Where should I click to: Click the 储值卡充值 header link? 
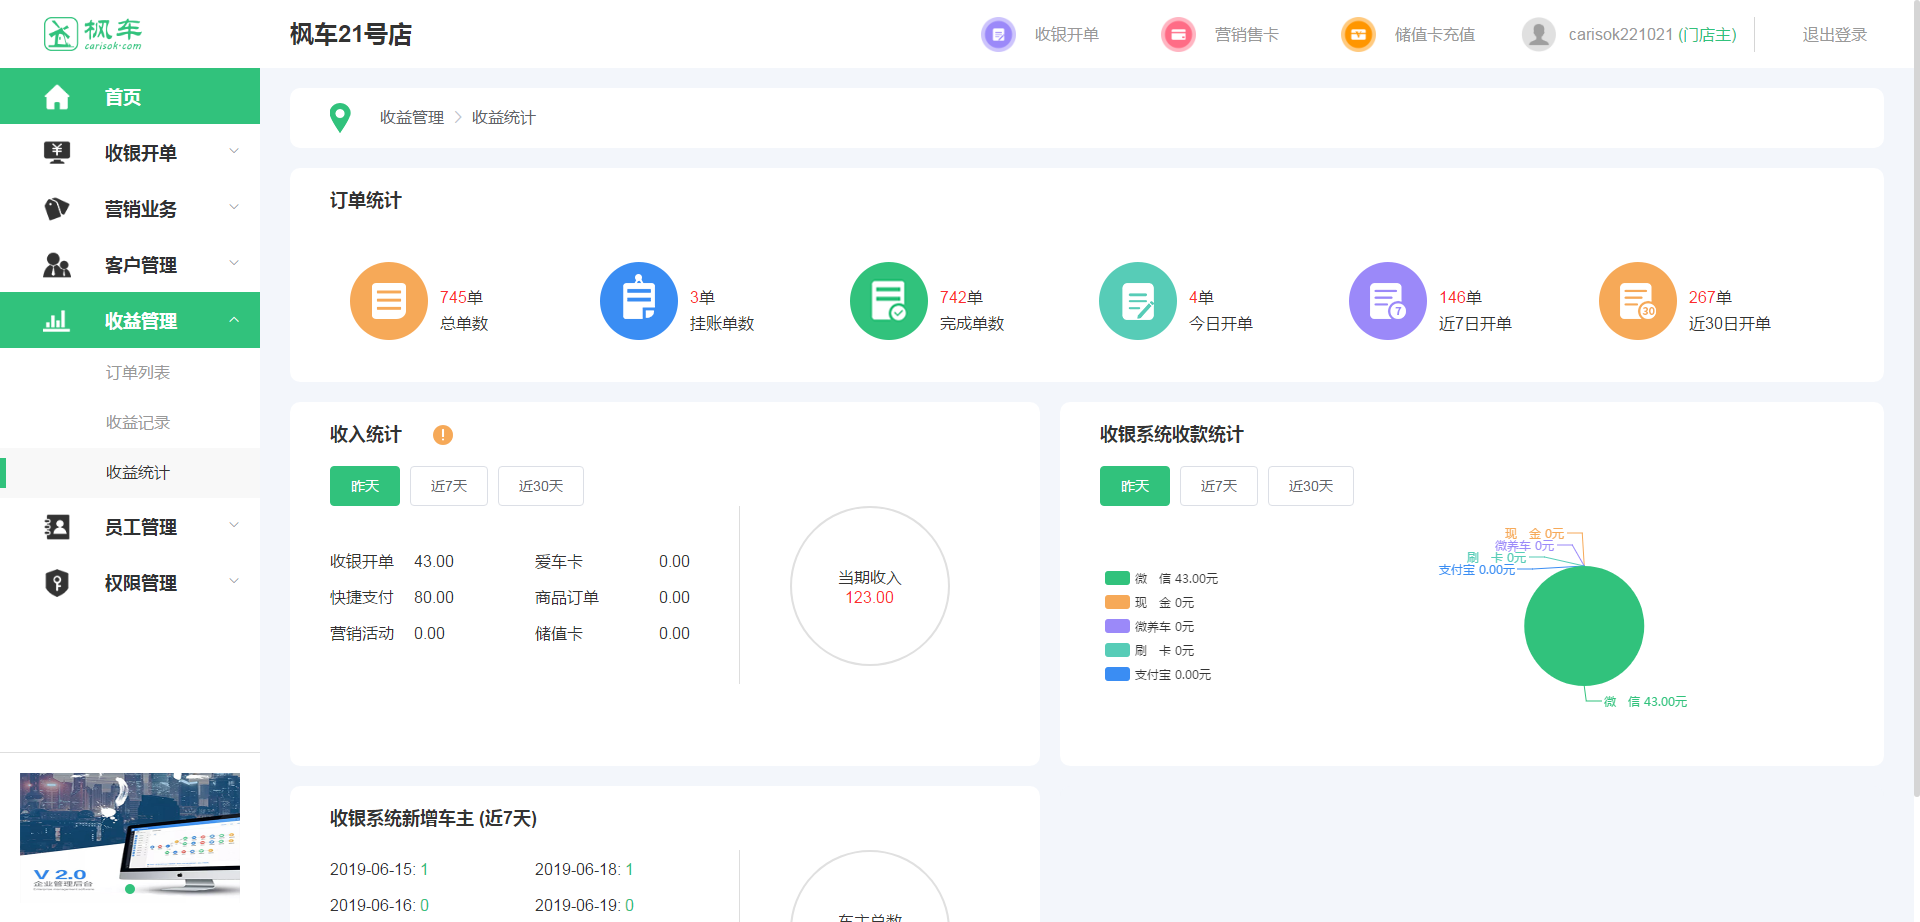pyautogui.click(x=1435, y=35)
